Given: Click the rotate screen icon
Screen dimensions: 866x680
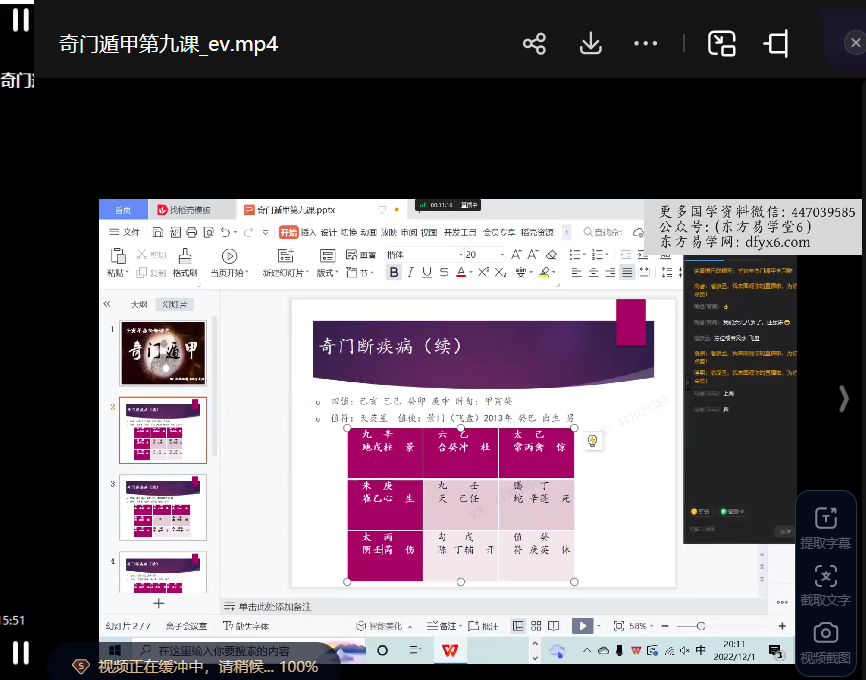Looking at the screenshot, I should tap(776, 44).
